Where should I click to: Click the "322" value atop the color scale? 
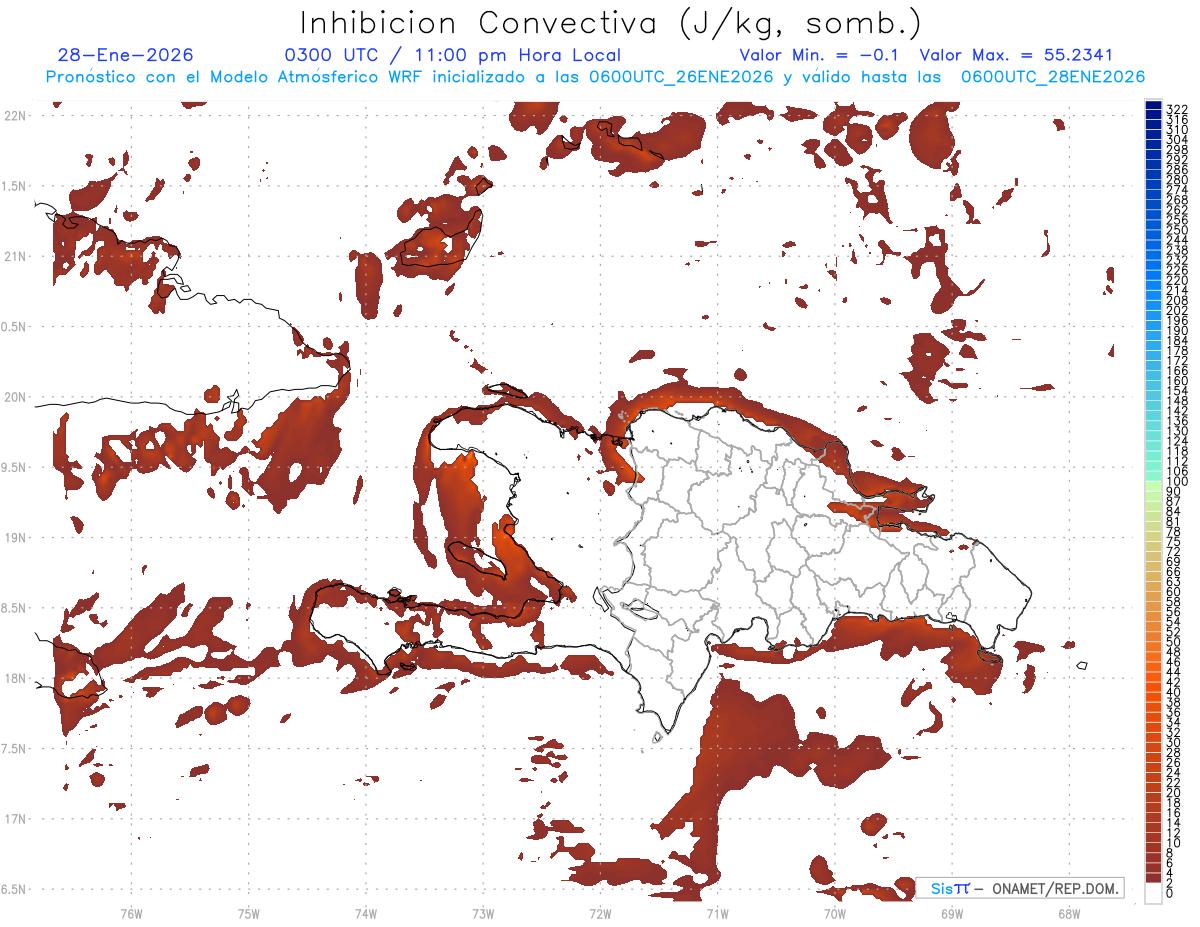click(1177, 108)
